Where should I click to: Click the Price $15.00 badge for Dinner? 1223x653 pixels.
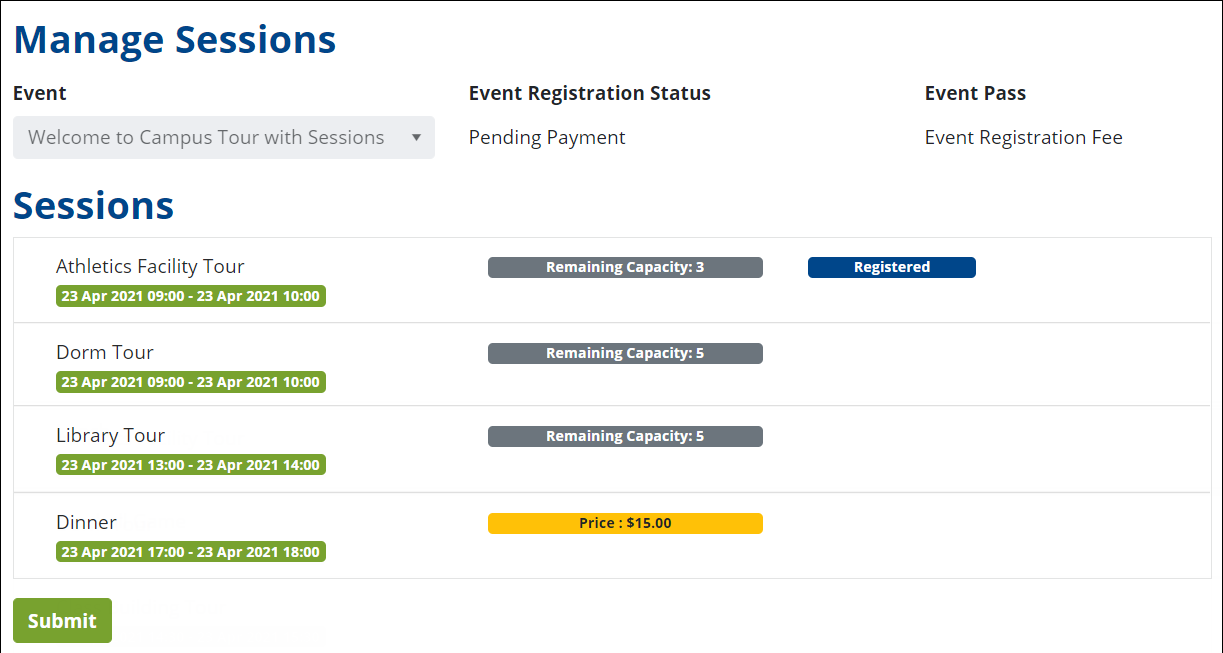[x=625, y=523]
